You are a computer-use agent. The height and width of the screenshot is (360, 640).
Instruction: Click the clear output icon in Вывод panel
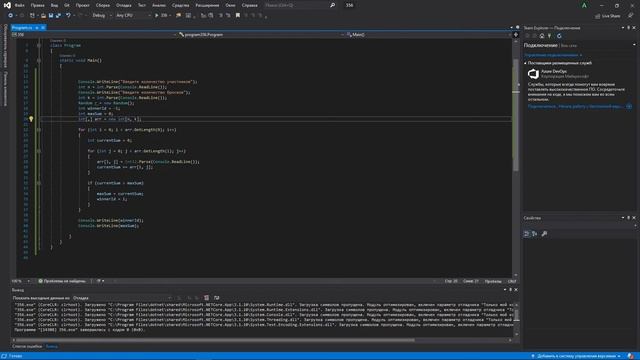(207, 298)
